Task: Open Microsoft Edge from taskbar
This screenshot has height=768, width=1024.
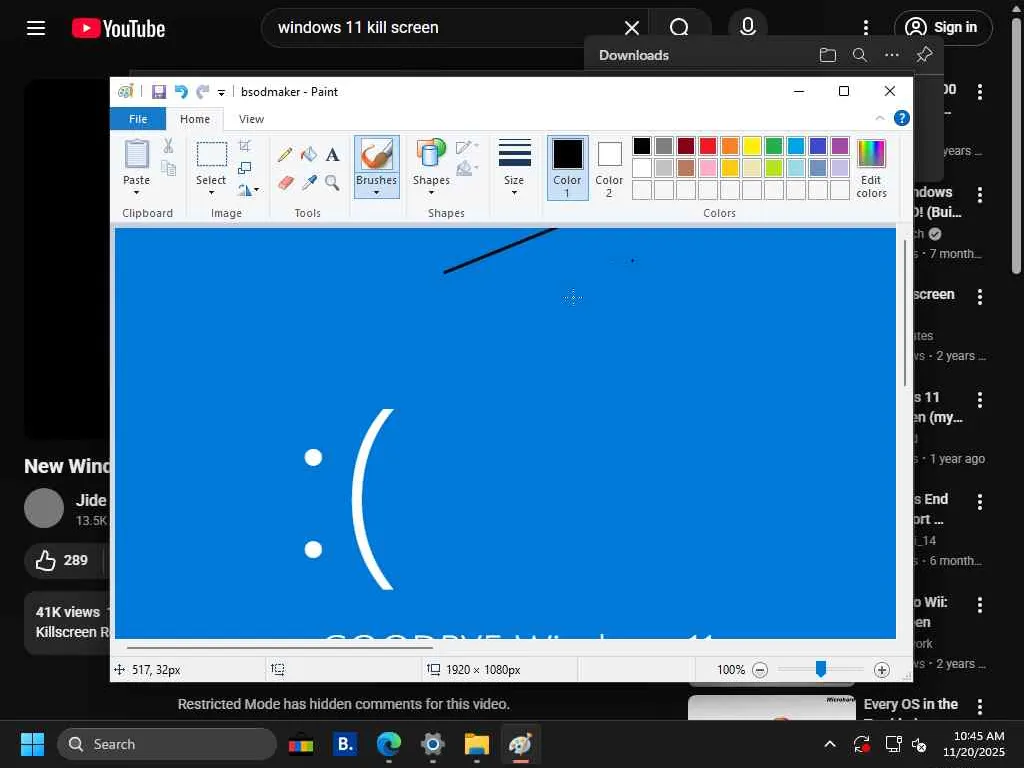Action: tap(389, 744)
